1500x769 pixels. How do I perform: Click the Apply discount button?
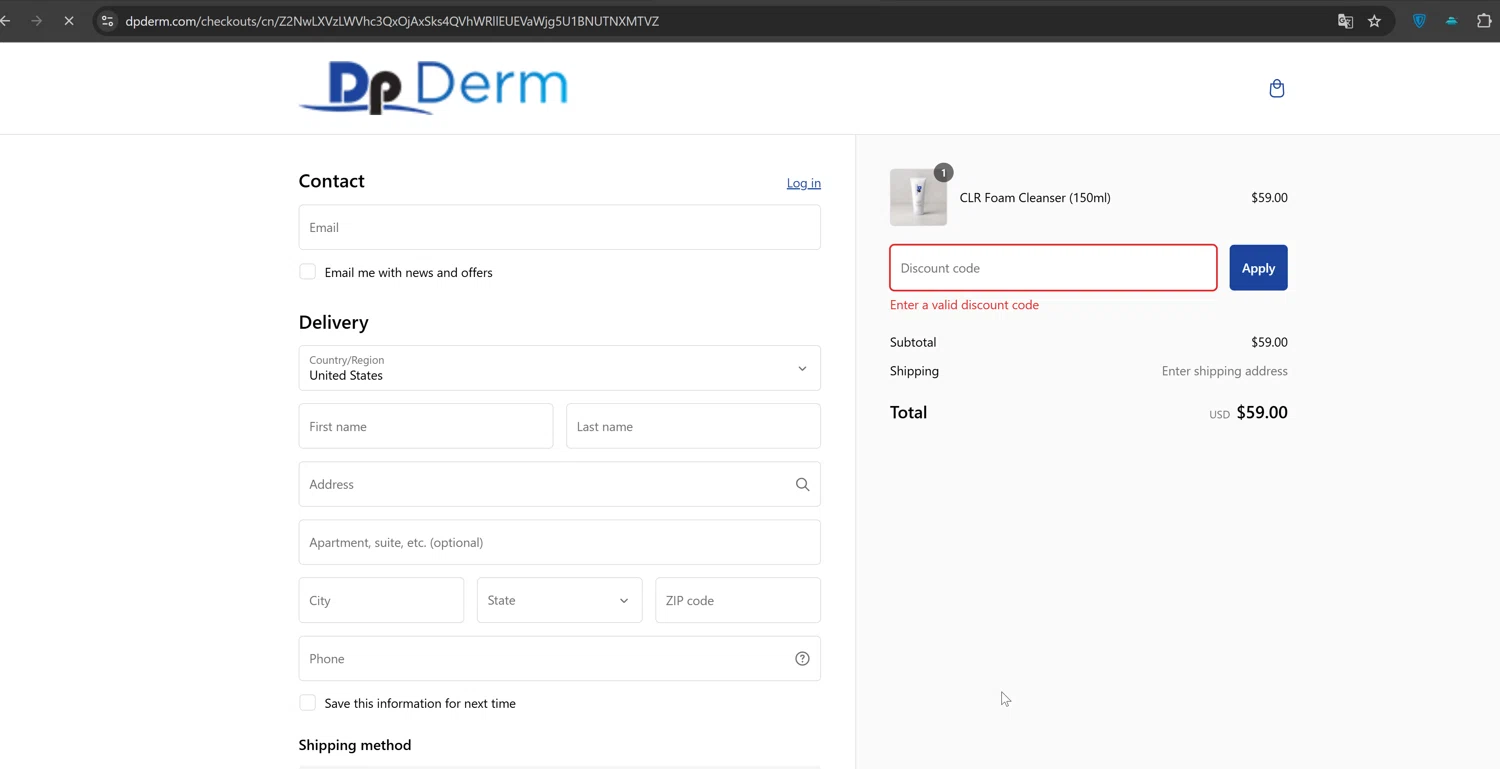[x=1258, y=268]
